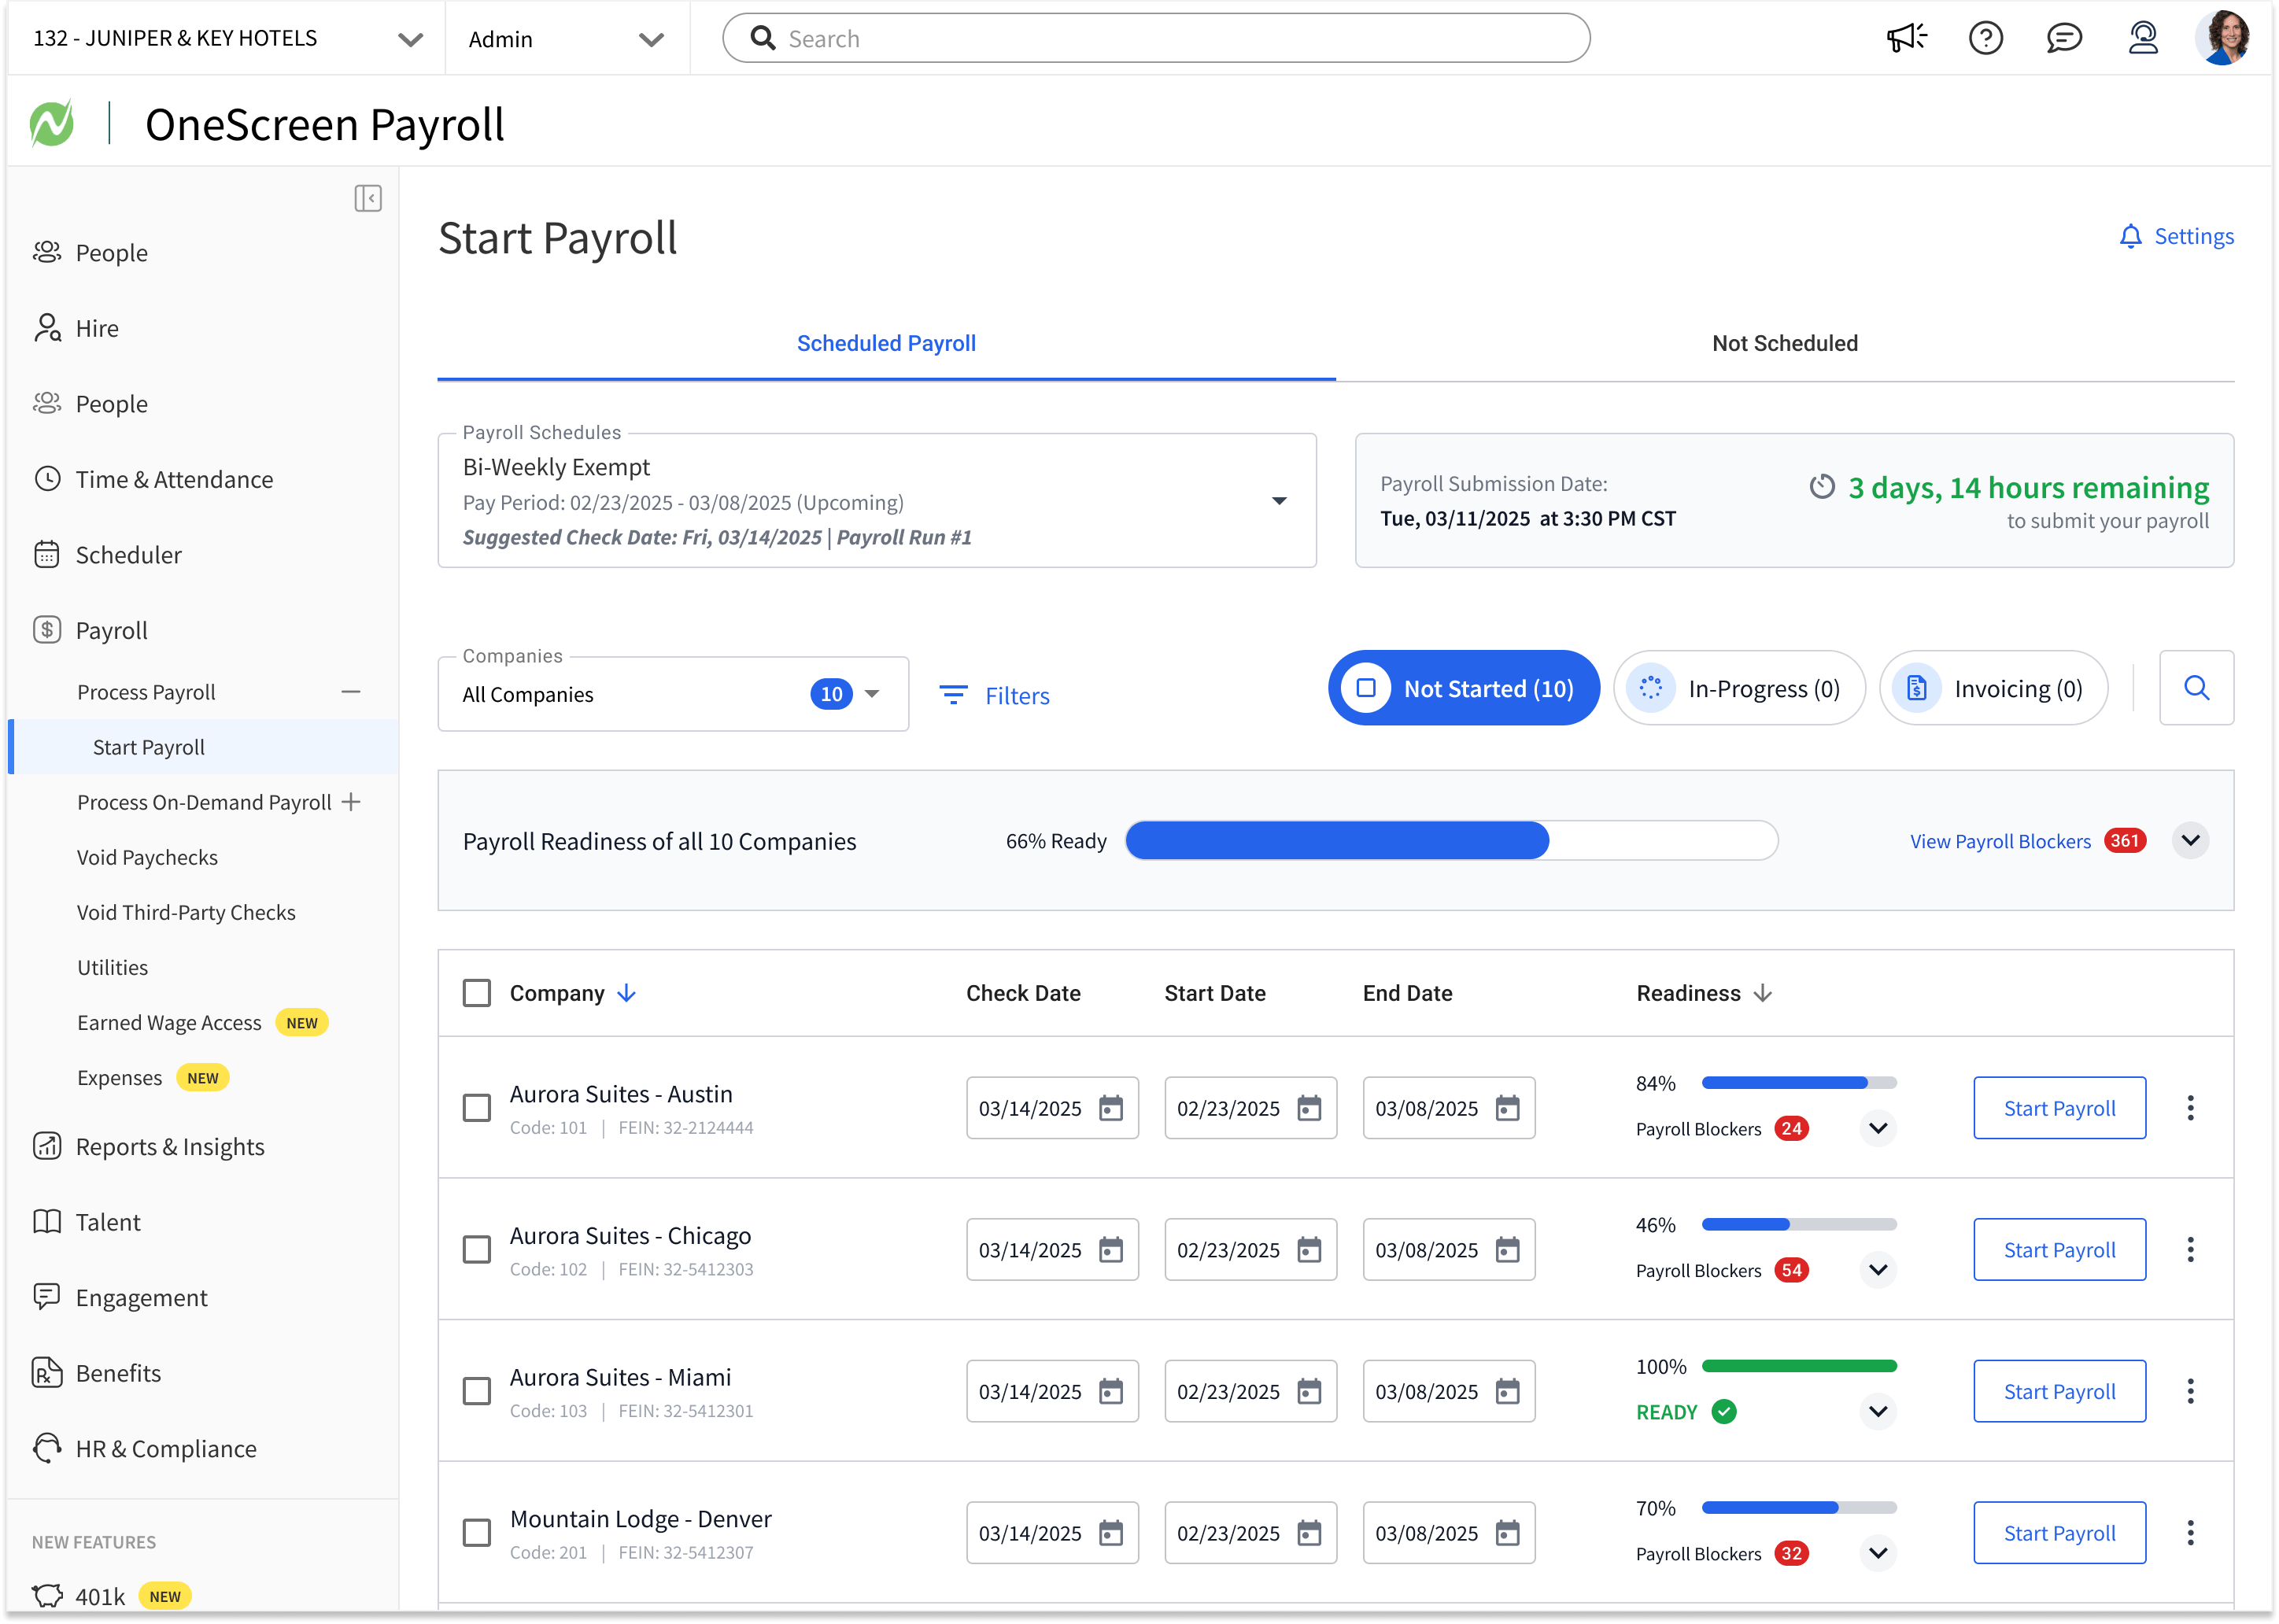Collapse the Process Payroll submenu
The height and width of the screenshot is (1624, 2279).
pos(351,692)
